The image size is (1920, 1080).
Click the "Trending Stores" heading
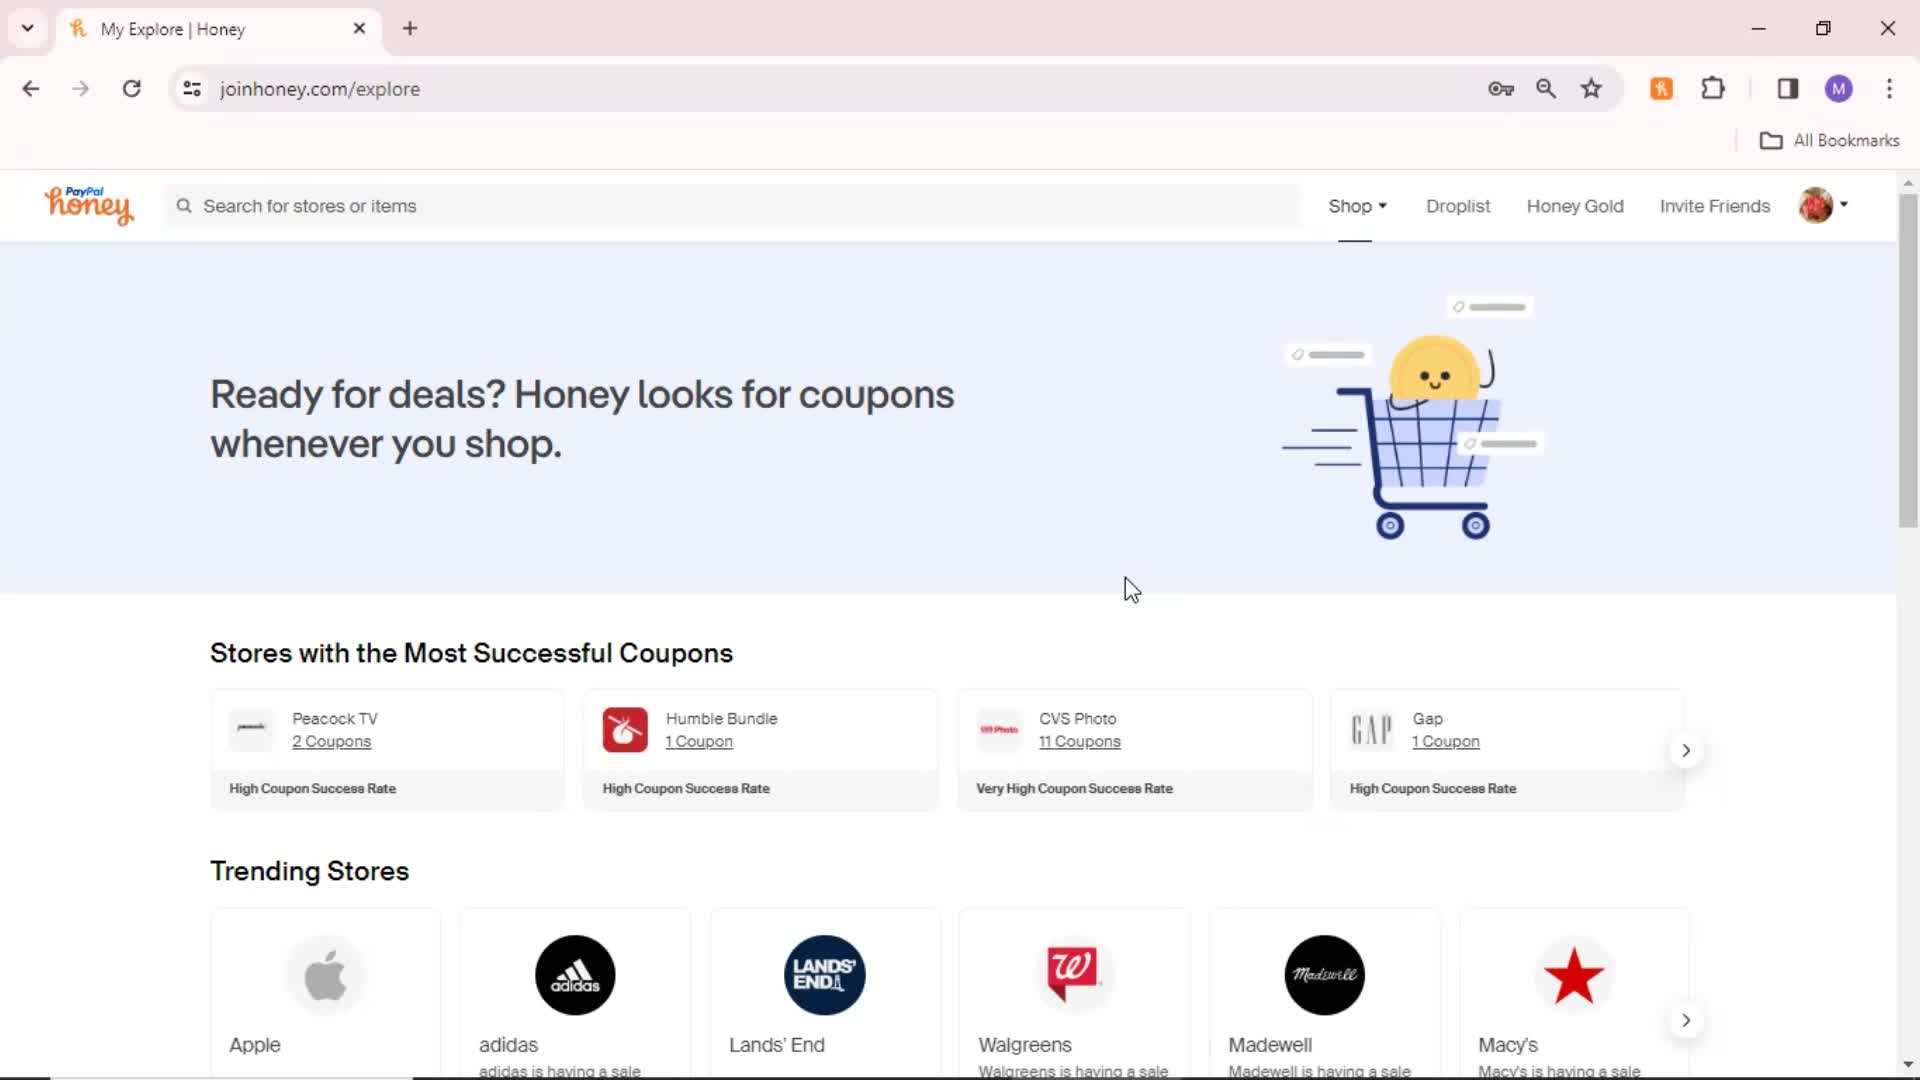309,871
